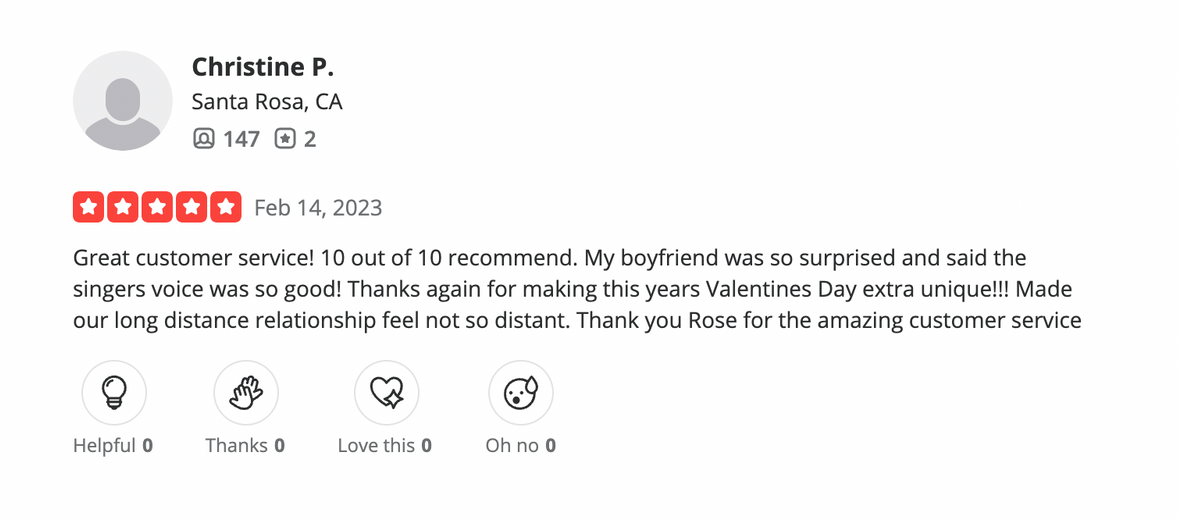Image resolution: width=1180 pixels, height=520 pixels.
Task: Click the third red rating star
Action: (x=158, y=207)
